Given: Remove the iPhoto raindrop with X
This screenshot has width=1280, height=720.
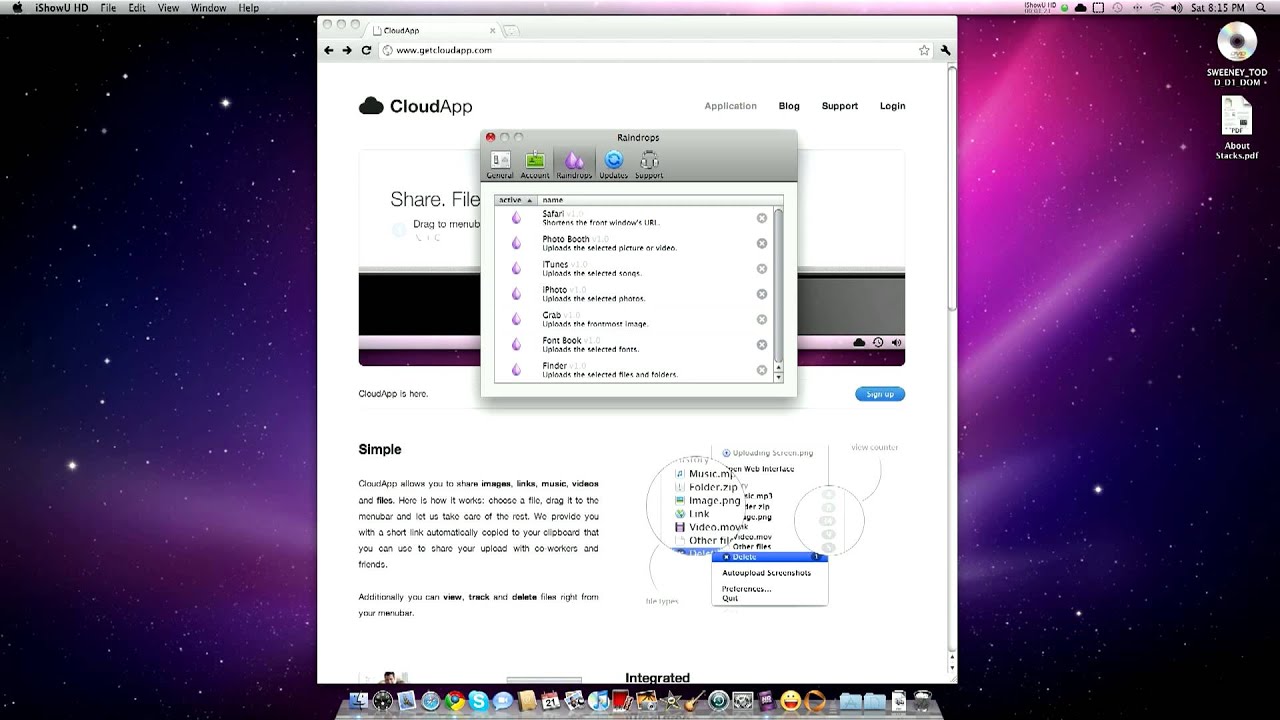Looking at the screenshot, I should point(762,294).
